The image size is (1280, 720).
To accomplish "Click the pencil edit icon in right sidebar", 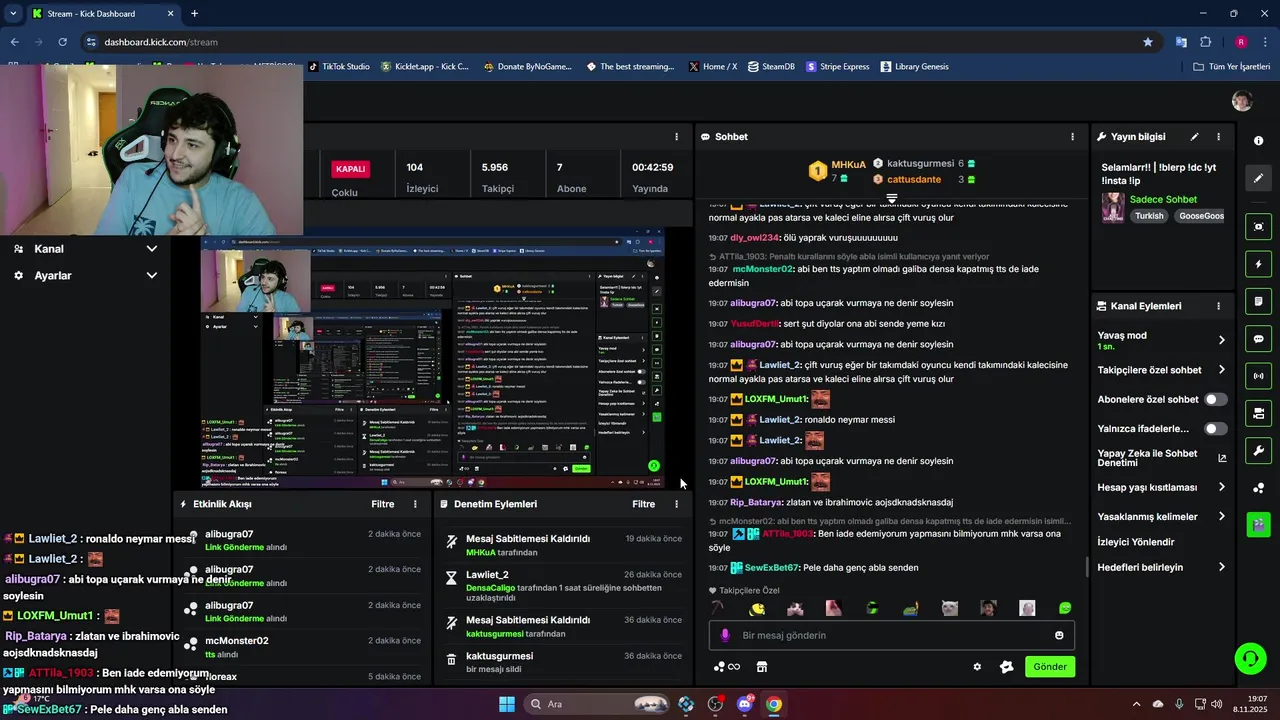I will [1258, 178].
